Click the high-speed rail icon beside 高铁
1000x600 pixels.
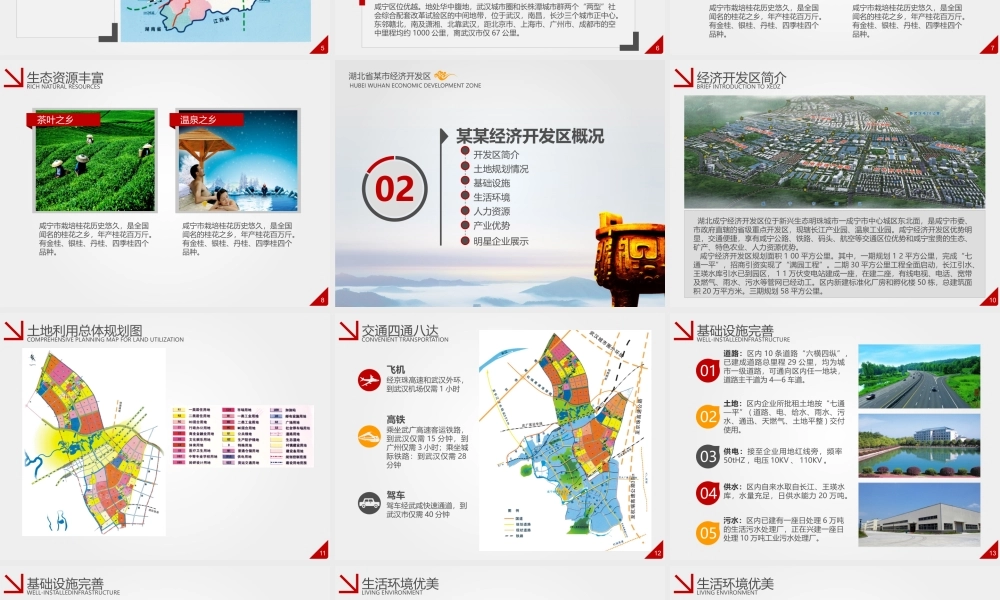click(368, 435)
